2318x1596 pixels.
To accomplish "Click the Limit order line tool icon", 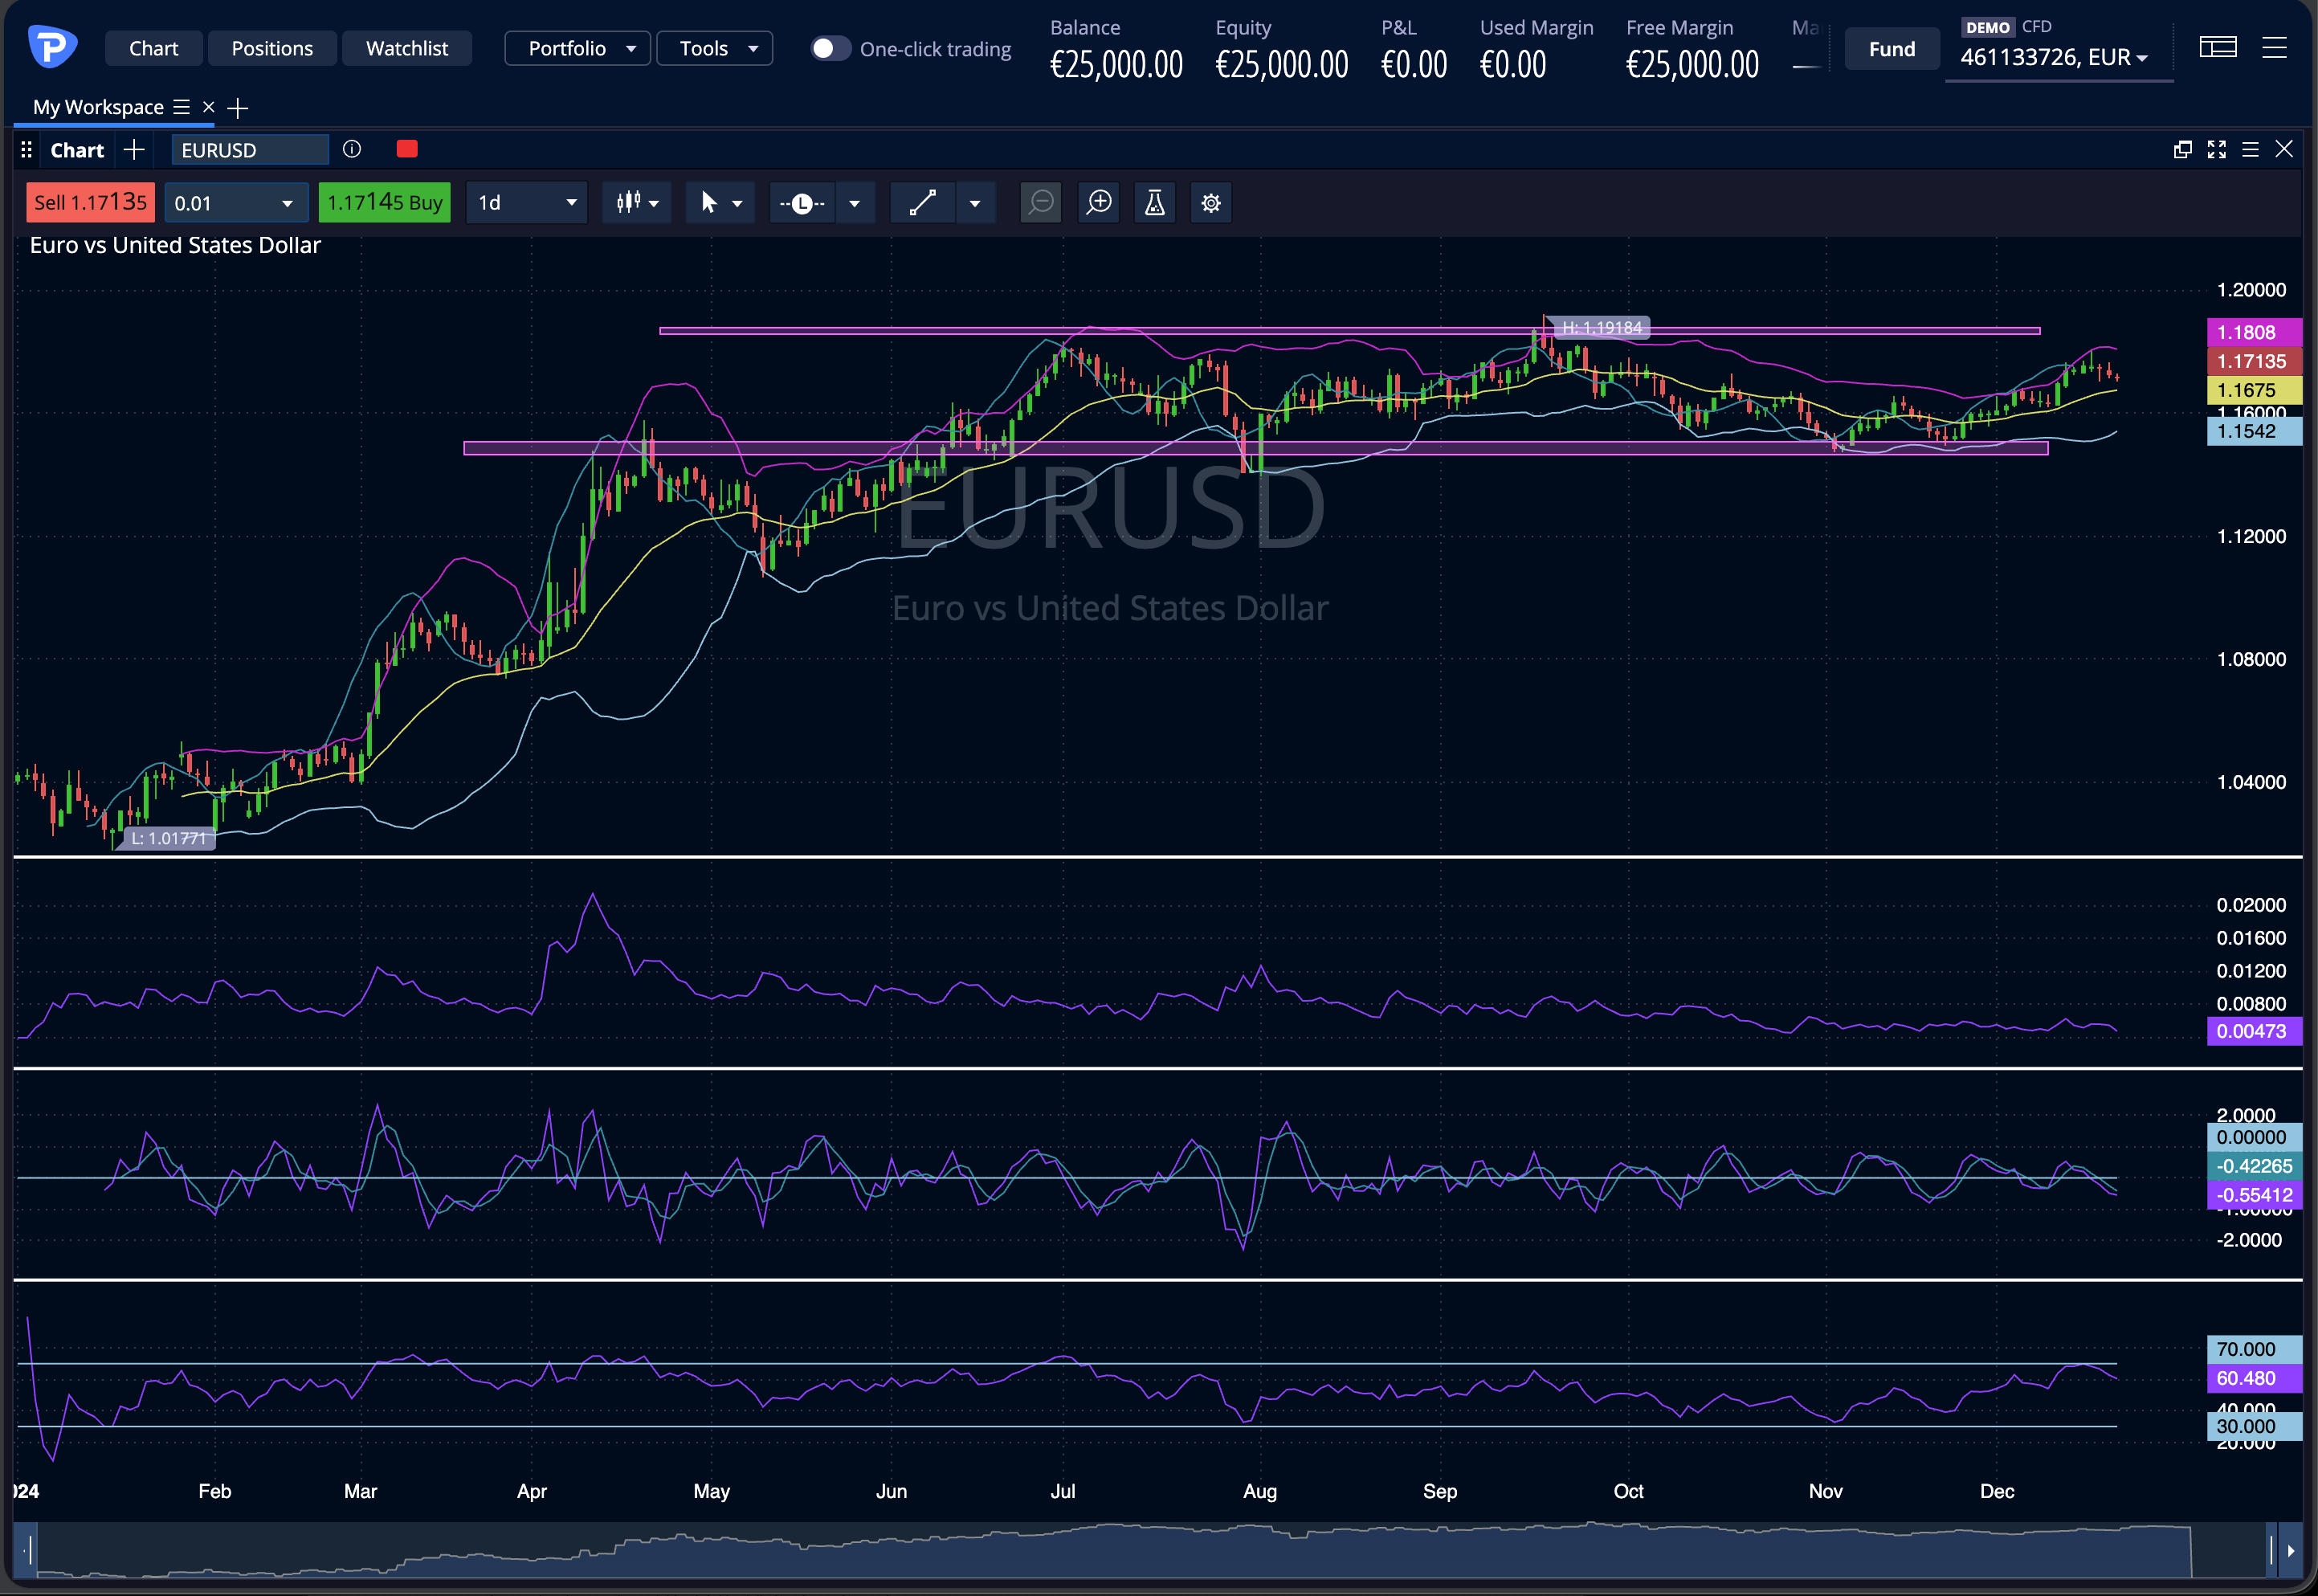I will point(802,203).
